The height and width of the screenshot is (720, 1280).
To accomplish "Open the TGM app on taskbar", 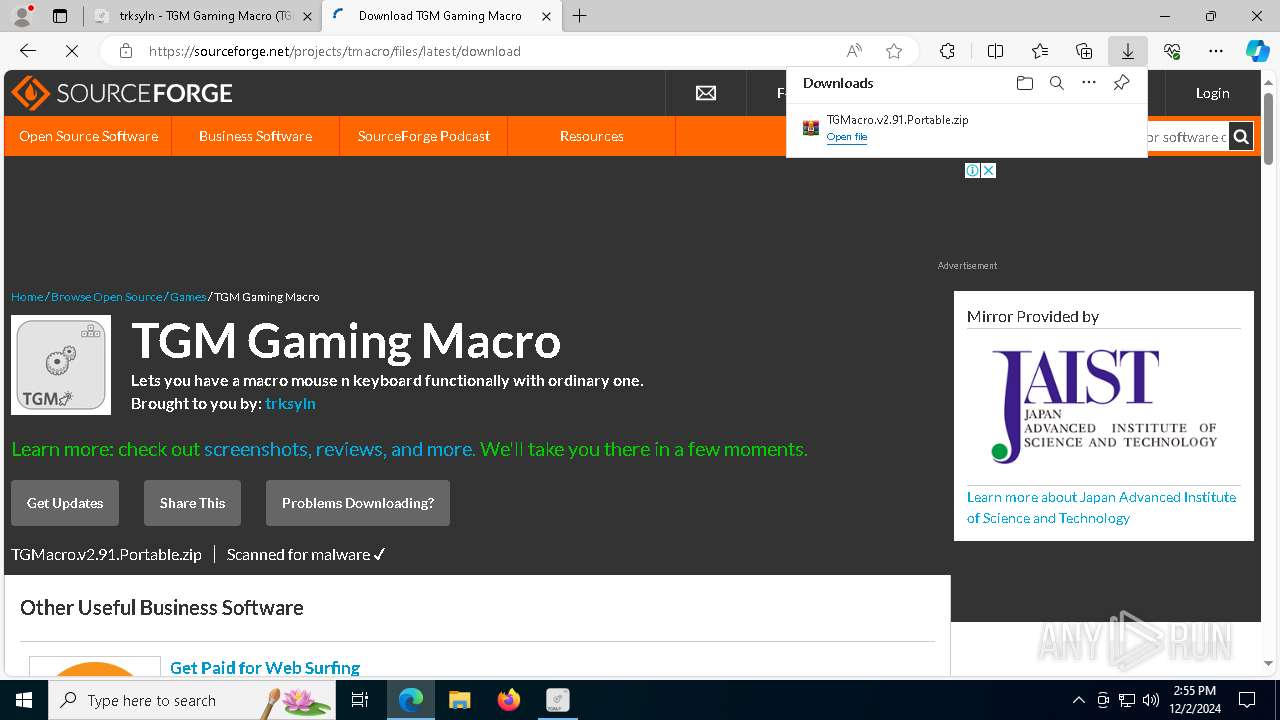I will [x=557, y=700].
